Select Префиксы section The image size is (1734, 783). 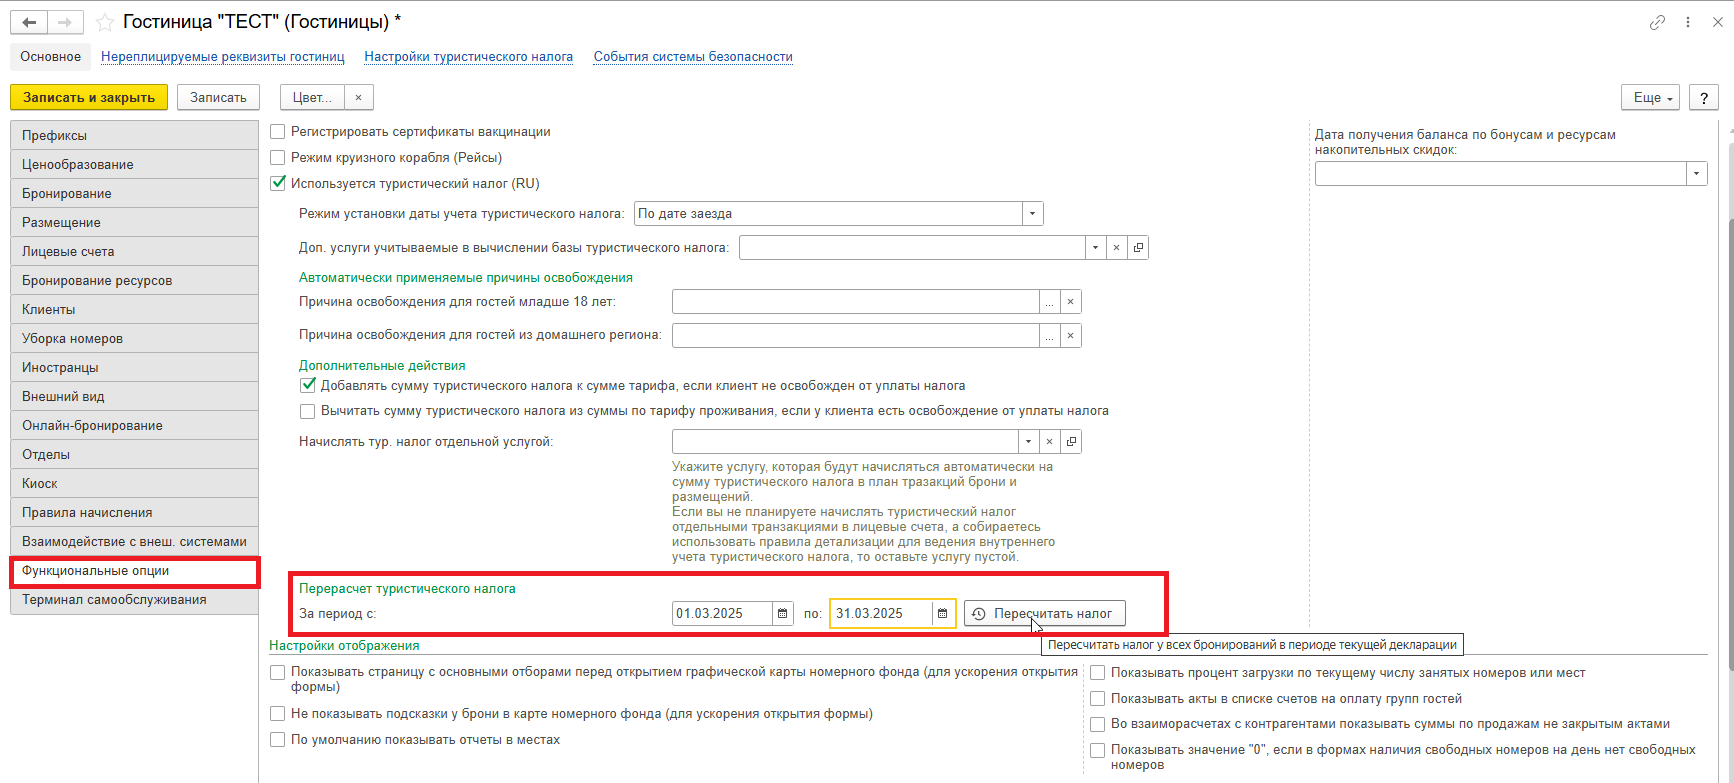pyautogui.click(x=134, y=135)
